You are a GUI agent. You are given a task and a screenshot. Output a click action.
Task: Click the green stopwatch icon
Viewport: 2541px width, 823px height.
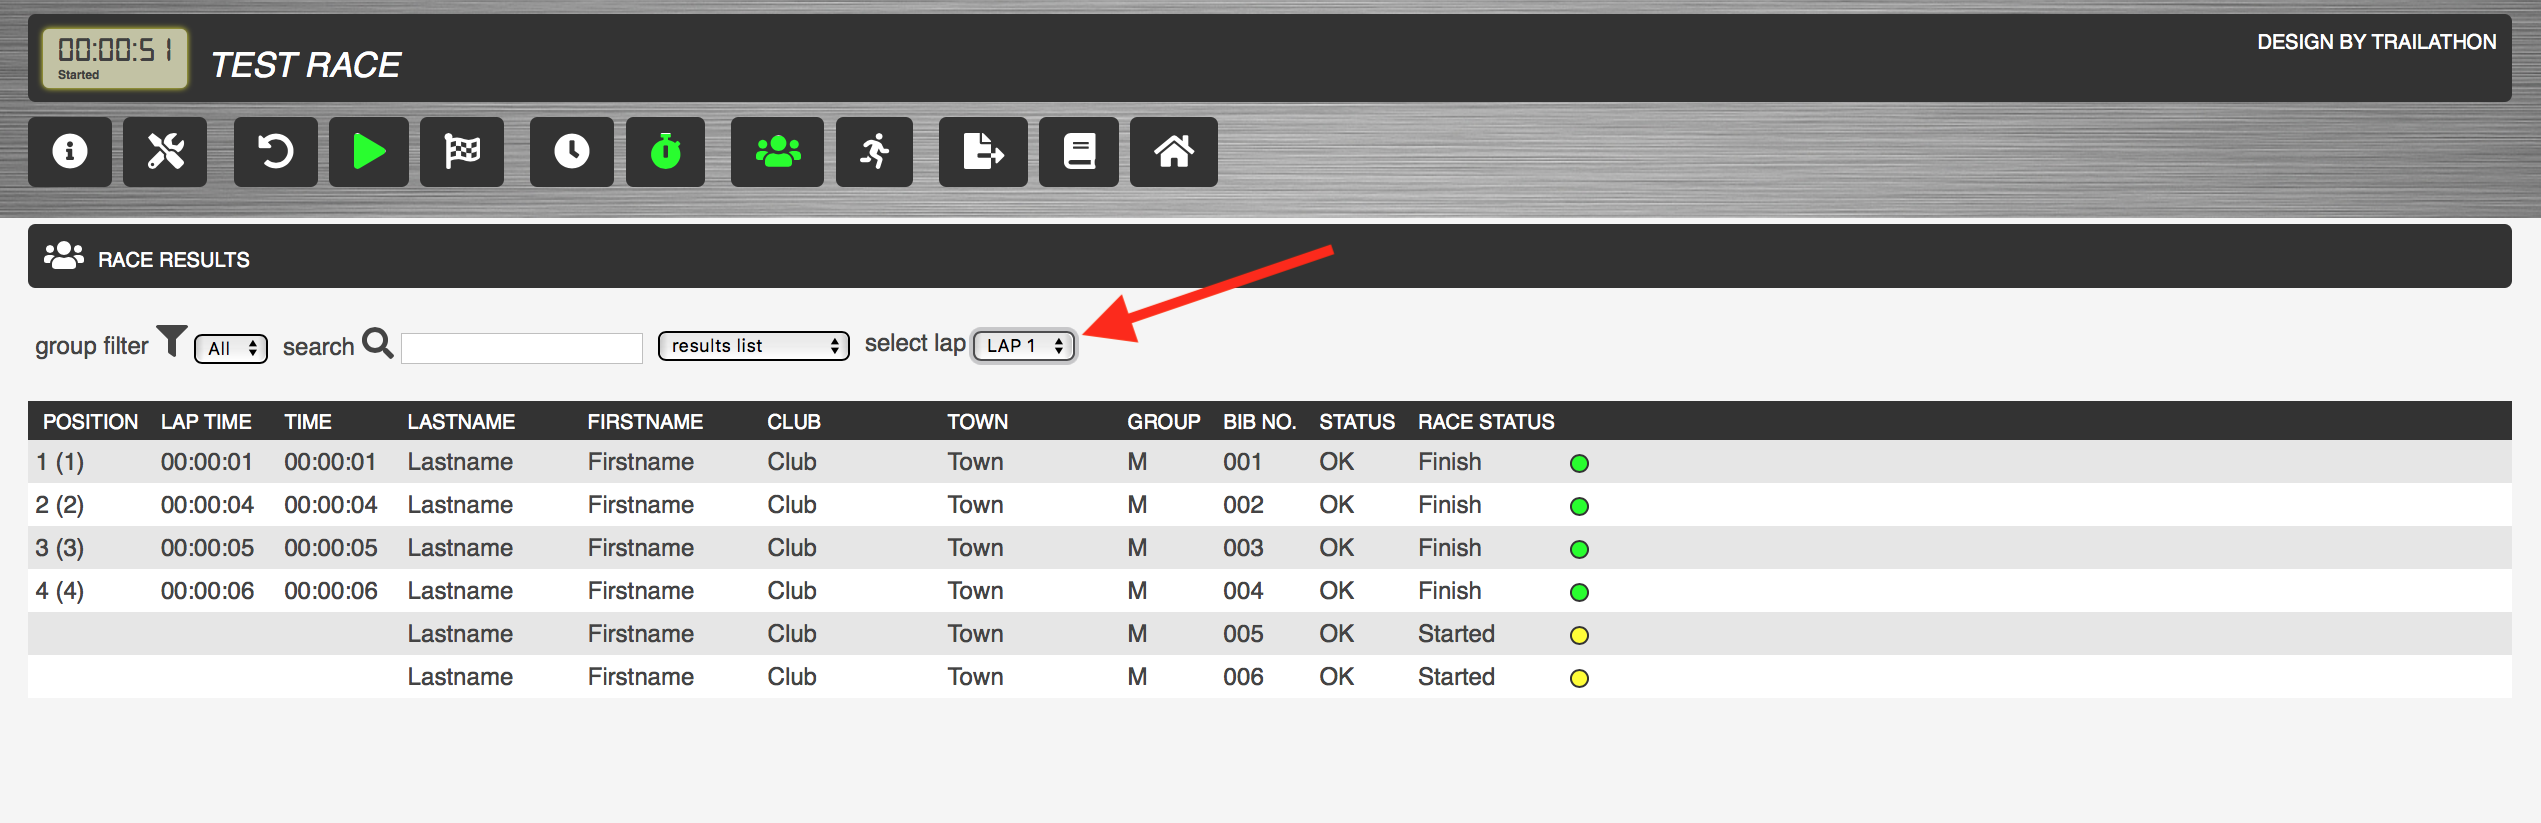[665, 152]
